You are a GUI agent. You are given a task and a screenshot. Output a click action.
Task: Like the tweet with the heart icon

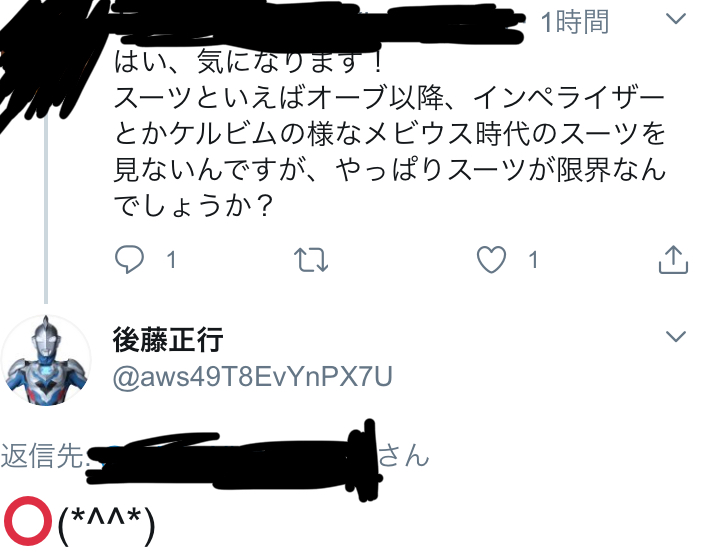[491, 259]
